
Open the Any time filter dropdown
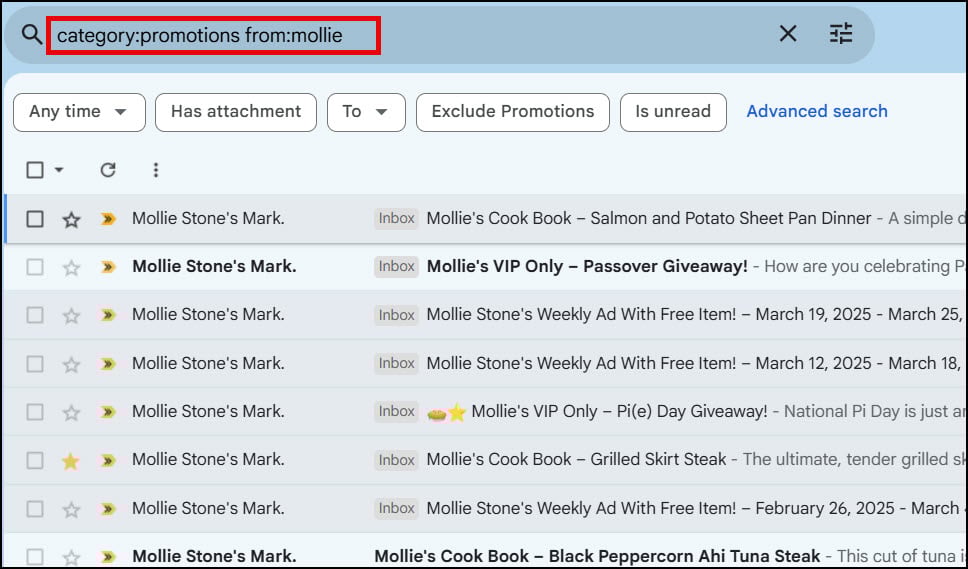click(79, 112)
